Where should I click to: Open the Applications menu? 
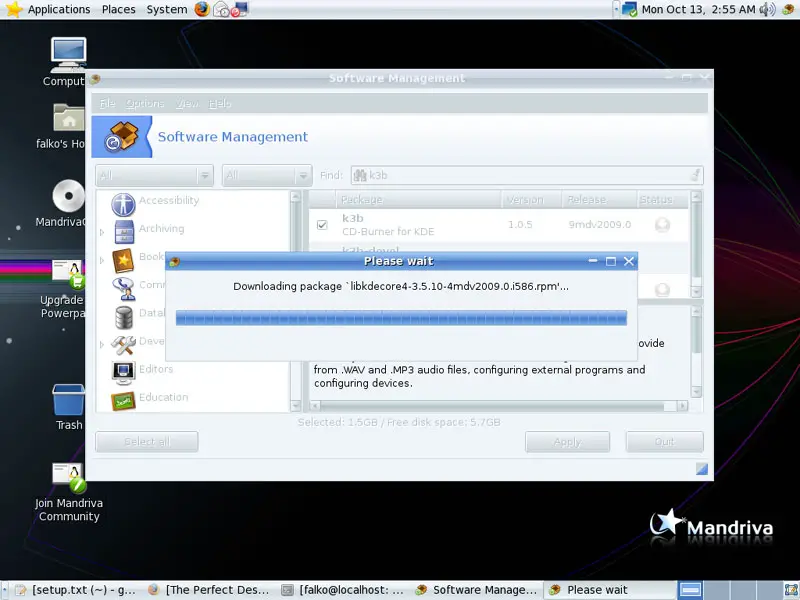pyautogui.click(x=59, y=9)
